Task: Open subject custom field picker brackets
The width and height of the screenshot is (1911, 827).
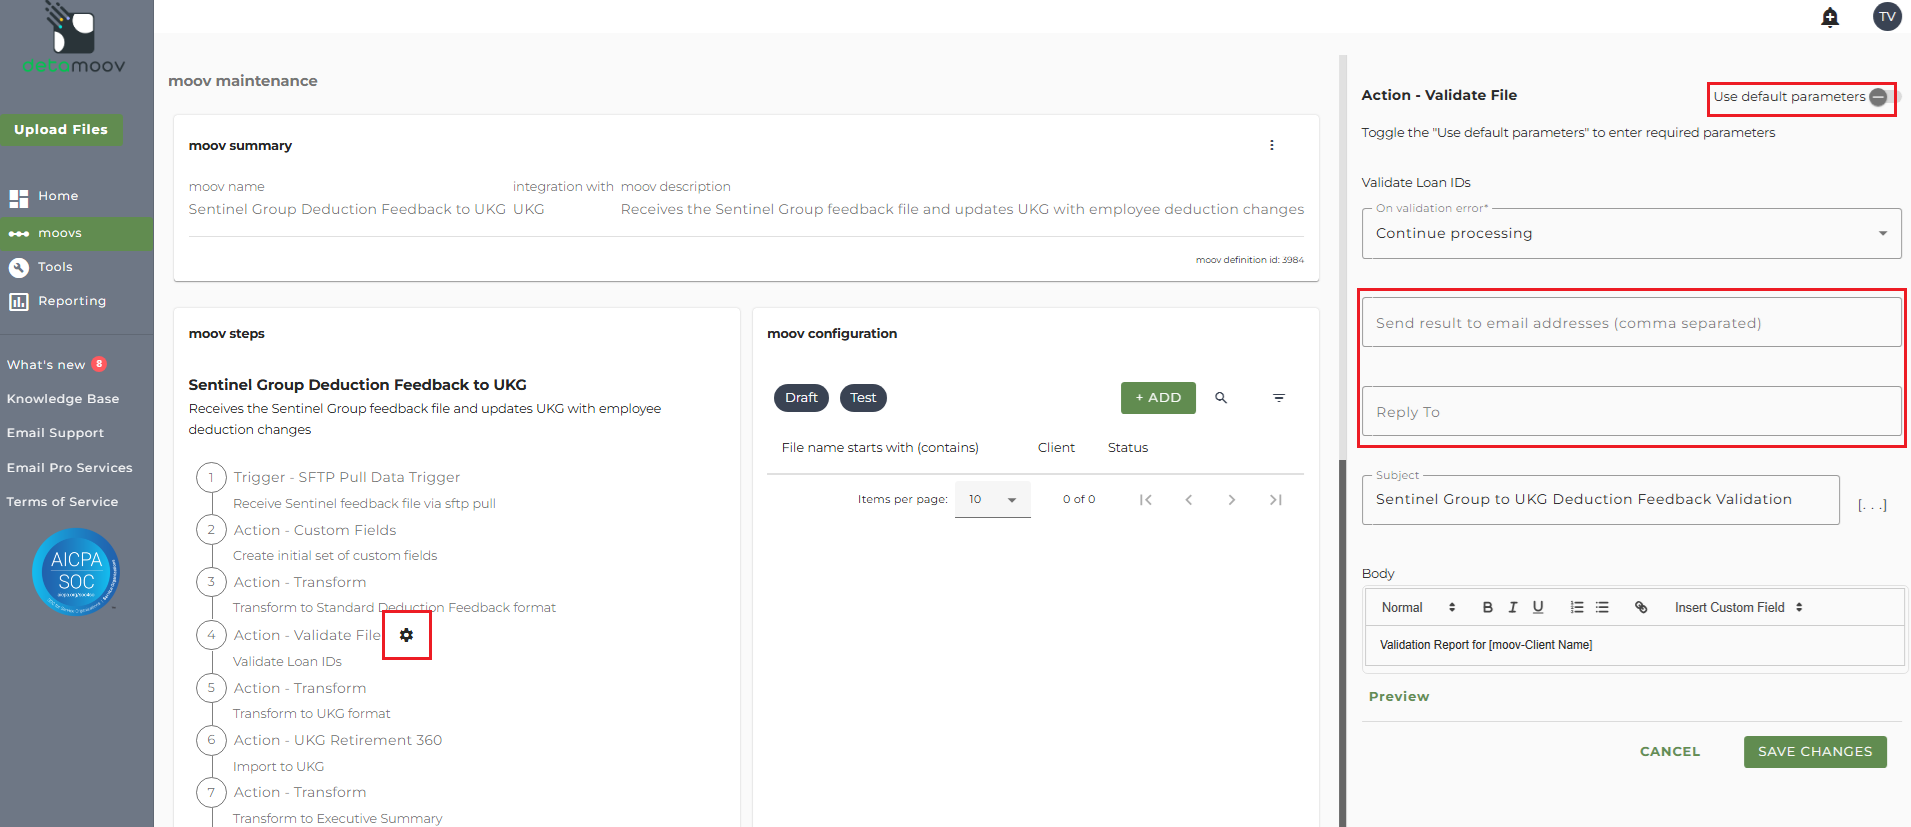Action: pos(1872,505)
